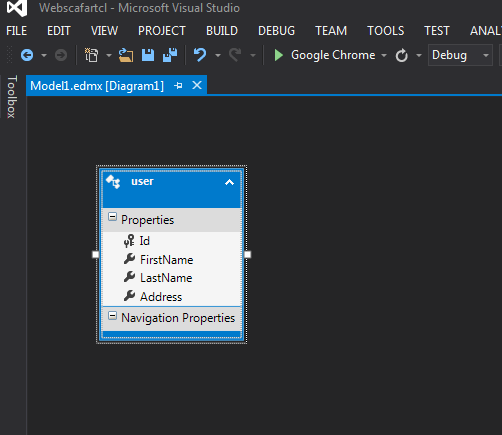Click the Navigate Forward arrow icon

point(61,55)
